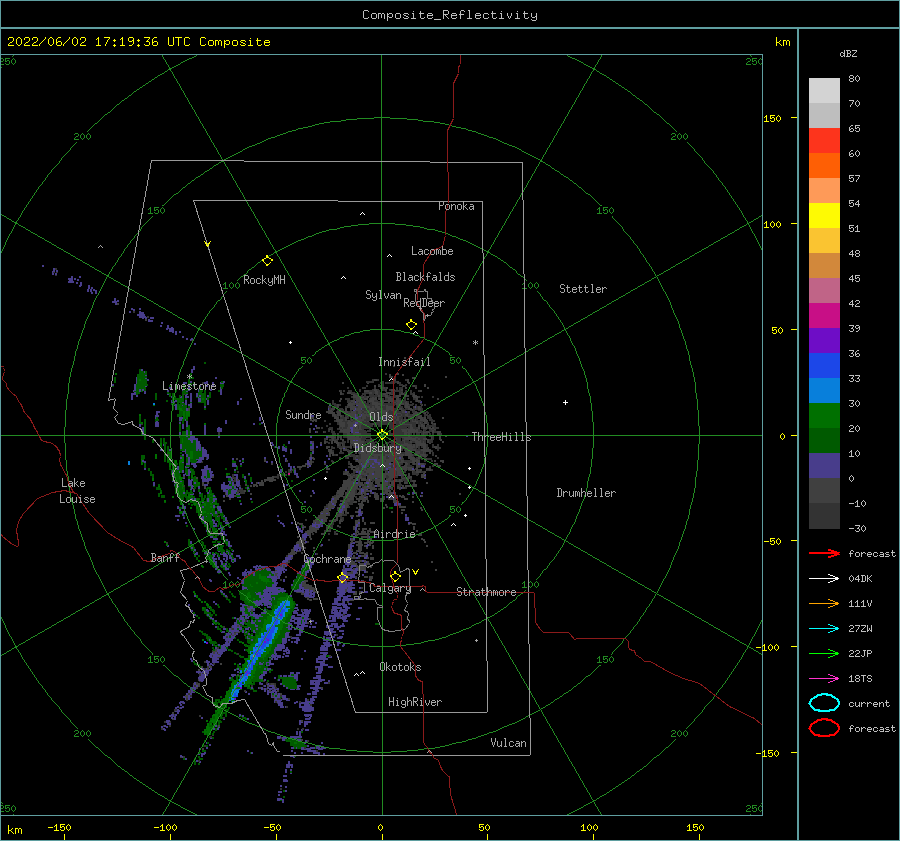
Task: Click the Innisfail city label
Action: pyautogui.click(x=404, y=362)
